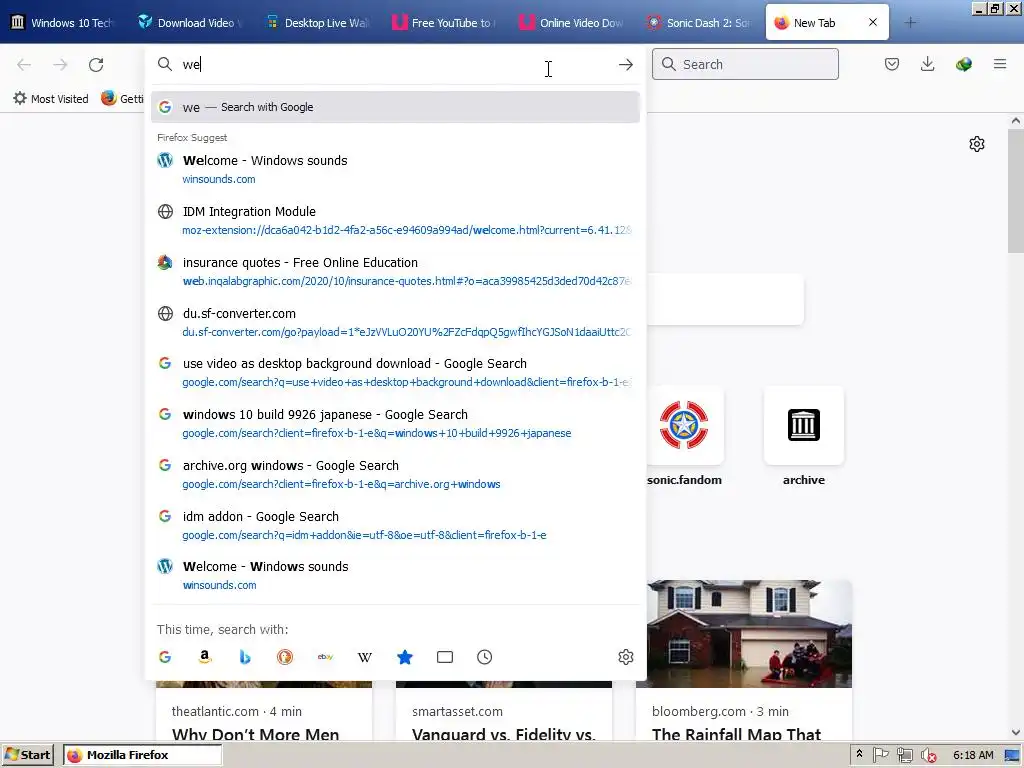
Task: Open search settings gear in the dropdown
Action: (626, 657)
